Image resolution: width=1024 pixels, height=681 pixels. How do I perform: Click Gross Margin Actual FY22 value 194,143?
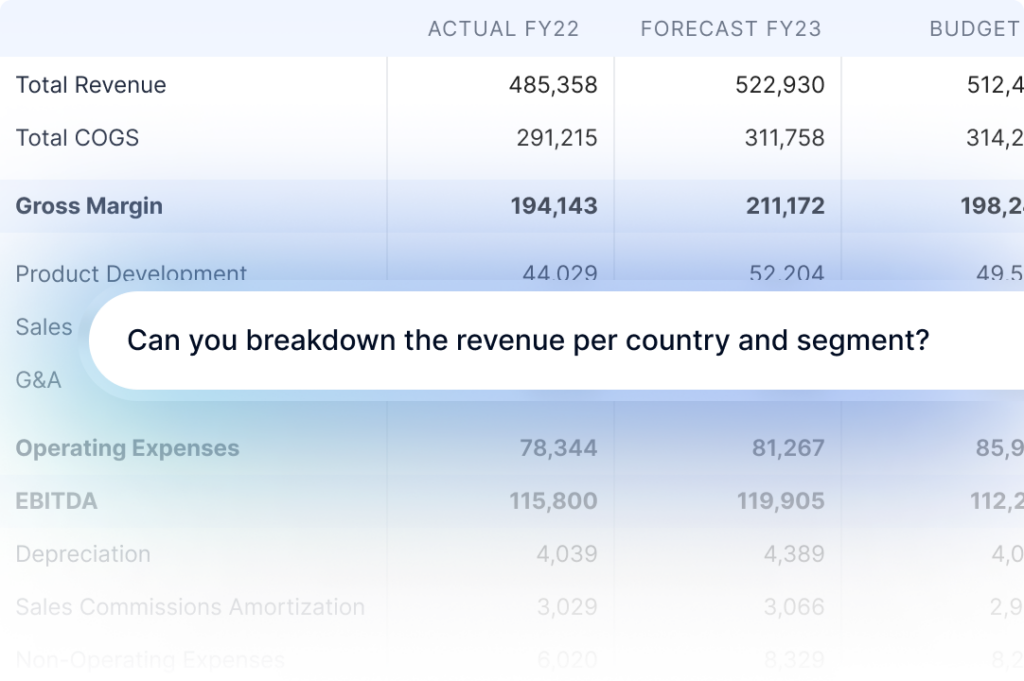[553, 206]
